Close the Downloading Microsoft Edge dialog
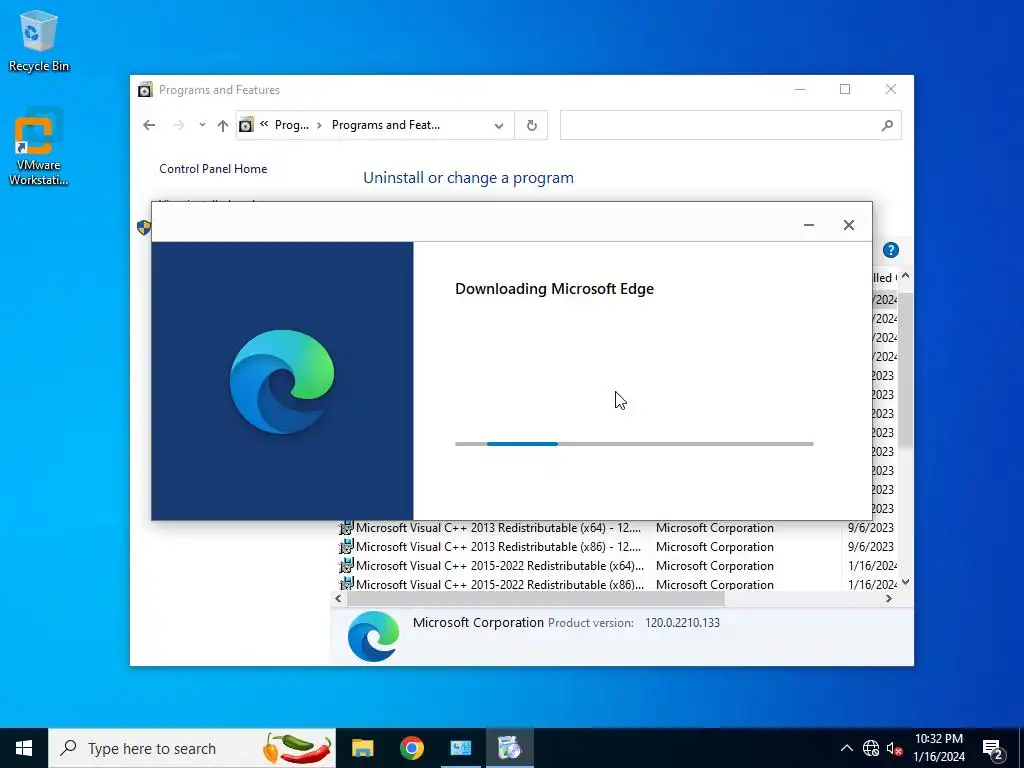Image resolution: width=1024 pixels, height=768 pixels. [848, 225]
